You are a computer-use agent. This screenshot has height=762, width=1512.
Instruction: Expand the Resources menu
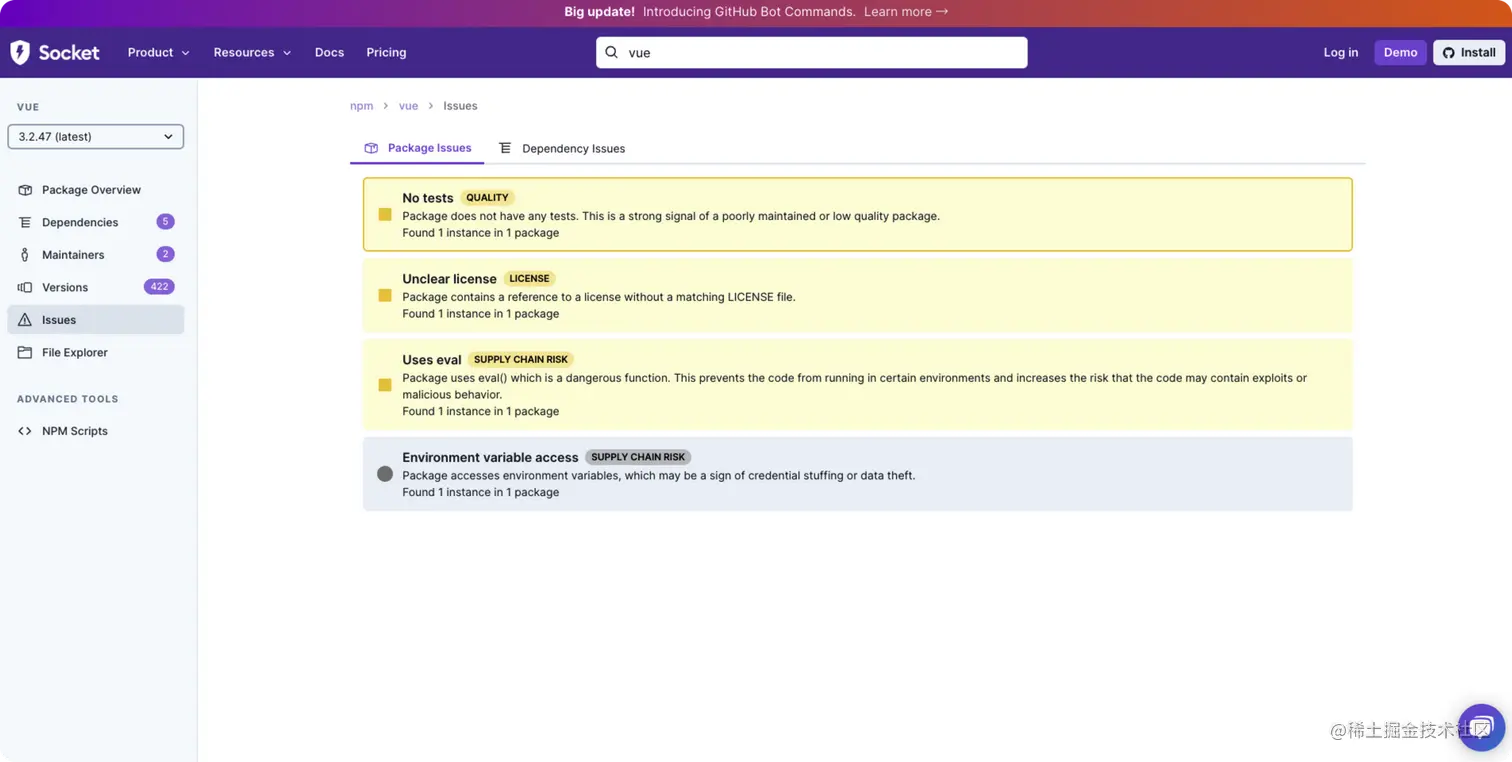tap(252, 52)
